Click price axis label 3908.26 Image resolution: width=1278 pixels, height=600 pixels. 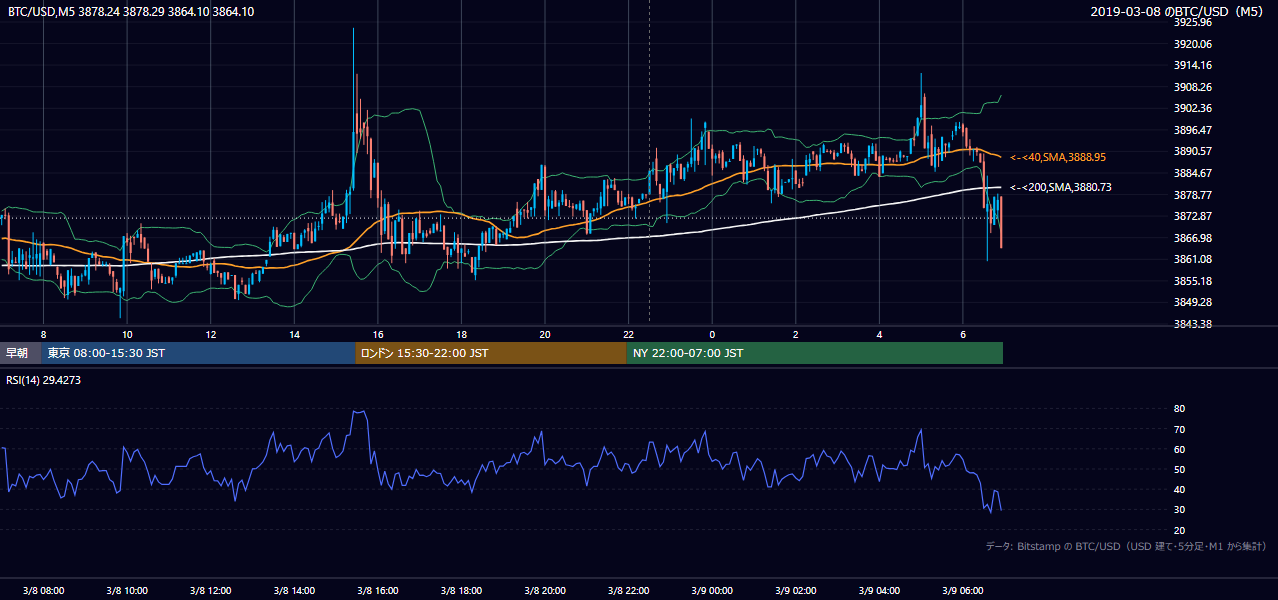coord(1193,87)
